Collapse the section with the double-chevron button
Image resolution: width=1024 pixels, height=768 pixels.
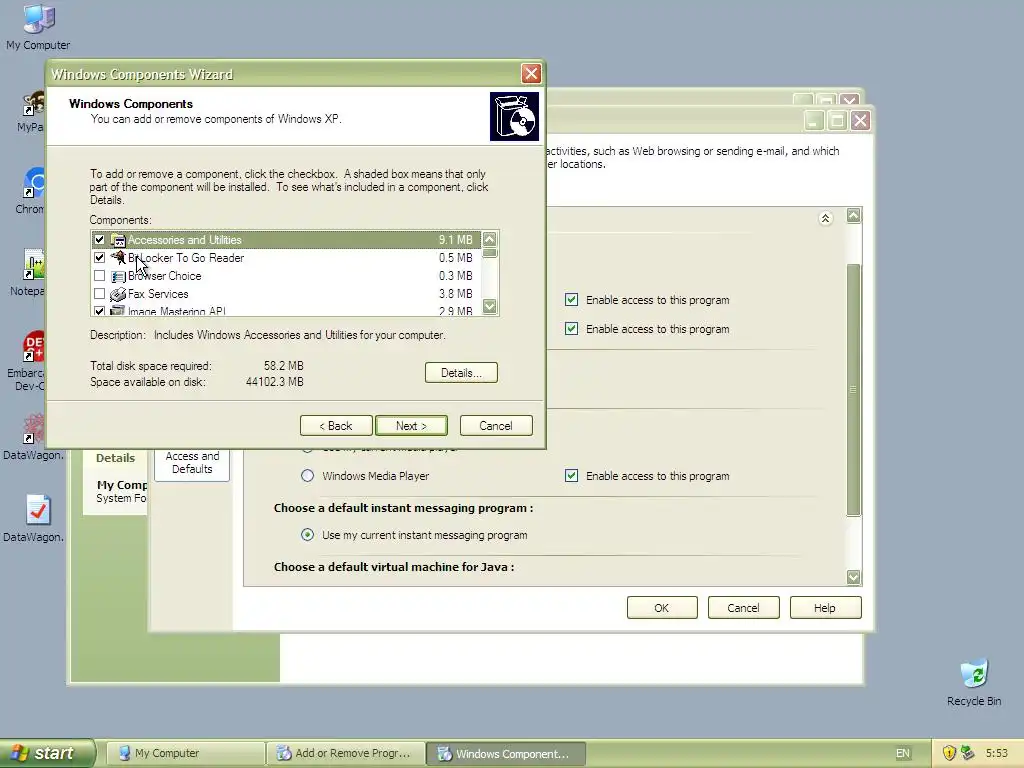coord(825,218)
